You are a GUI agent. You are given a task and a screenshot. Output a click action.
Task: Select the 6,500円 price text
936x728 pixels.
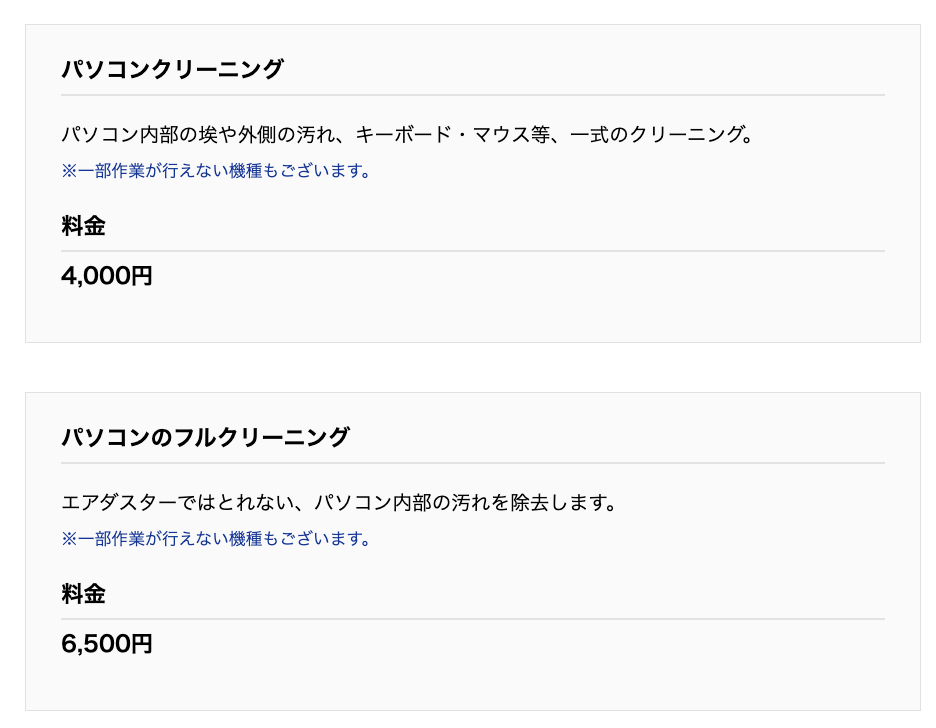pos(107,644)
